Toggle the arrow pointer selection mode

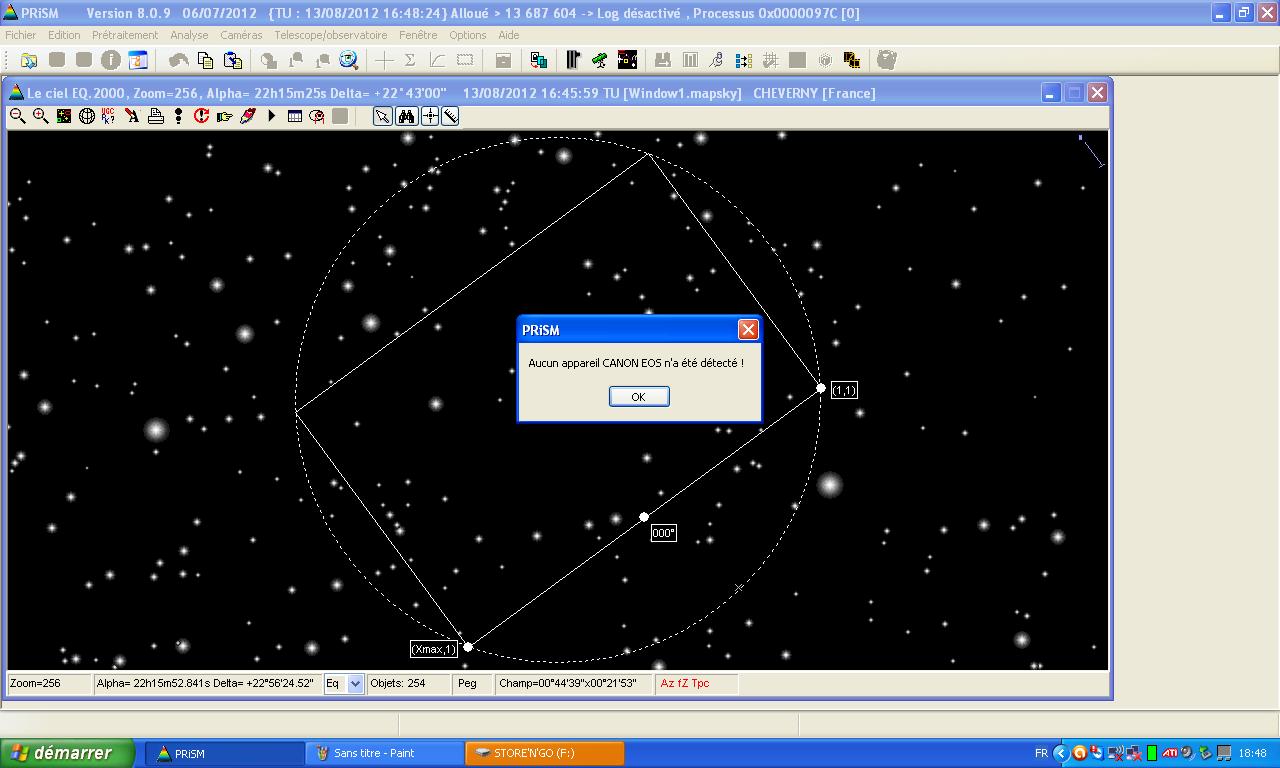point(382,116)
